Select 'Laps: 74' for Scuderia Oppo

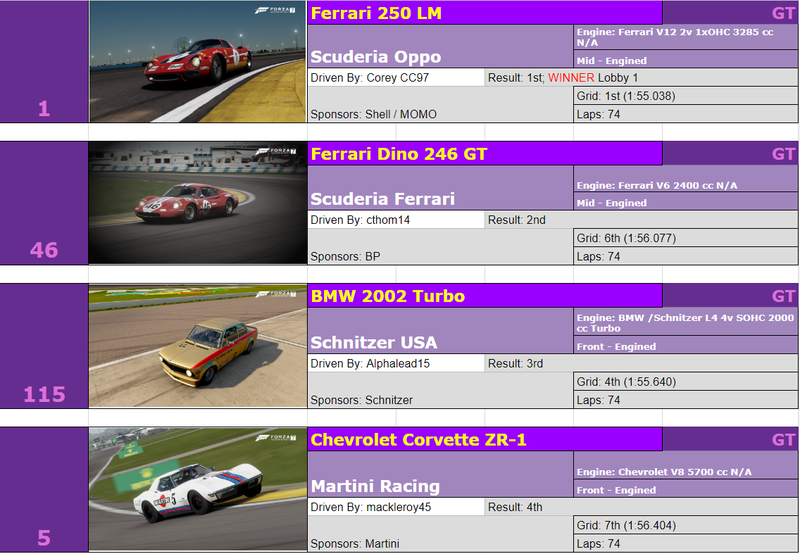pos(686,114)
